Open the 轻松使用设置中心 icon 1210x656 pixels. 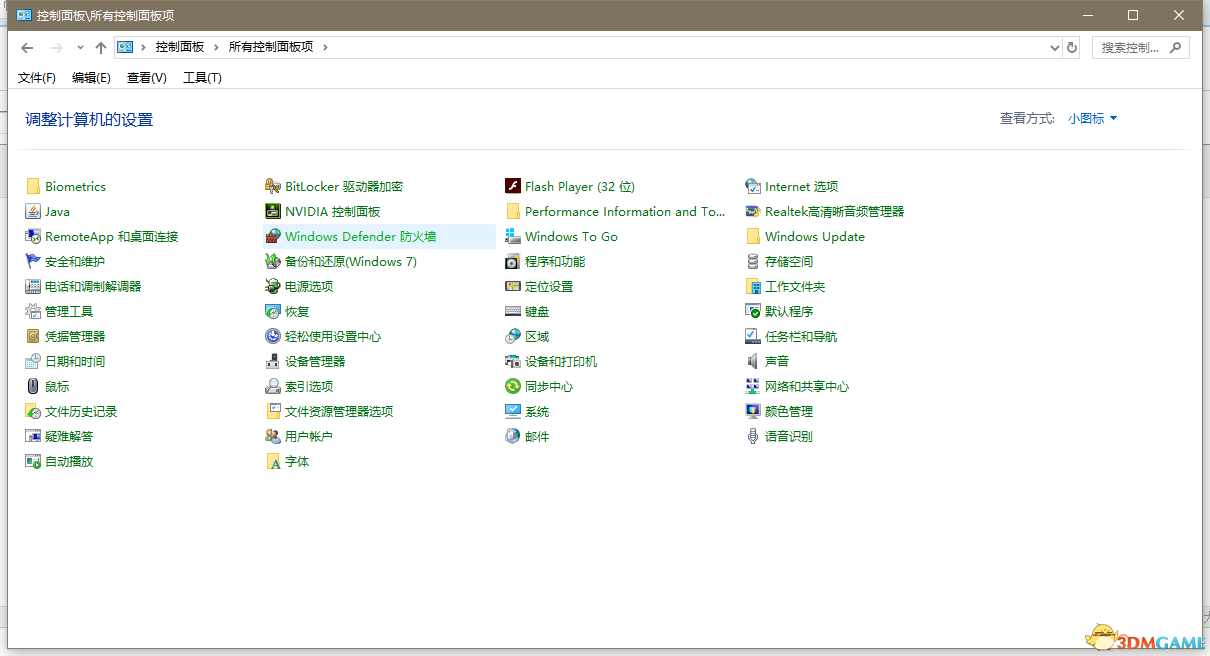click(273, 336)
